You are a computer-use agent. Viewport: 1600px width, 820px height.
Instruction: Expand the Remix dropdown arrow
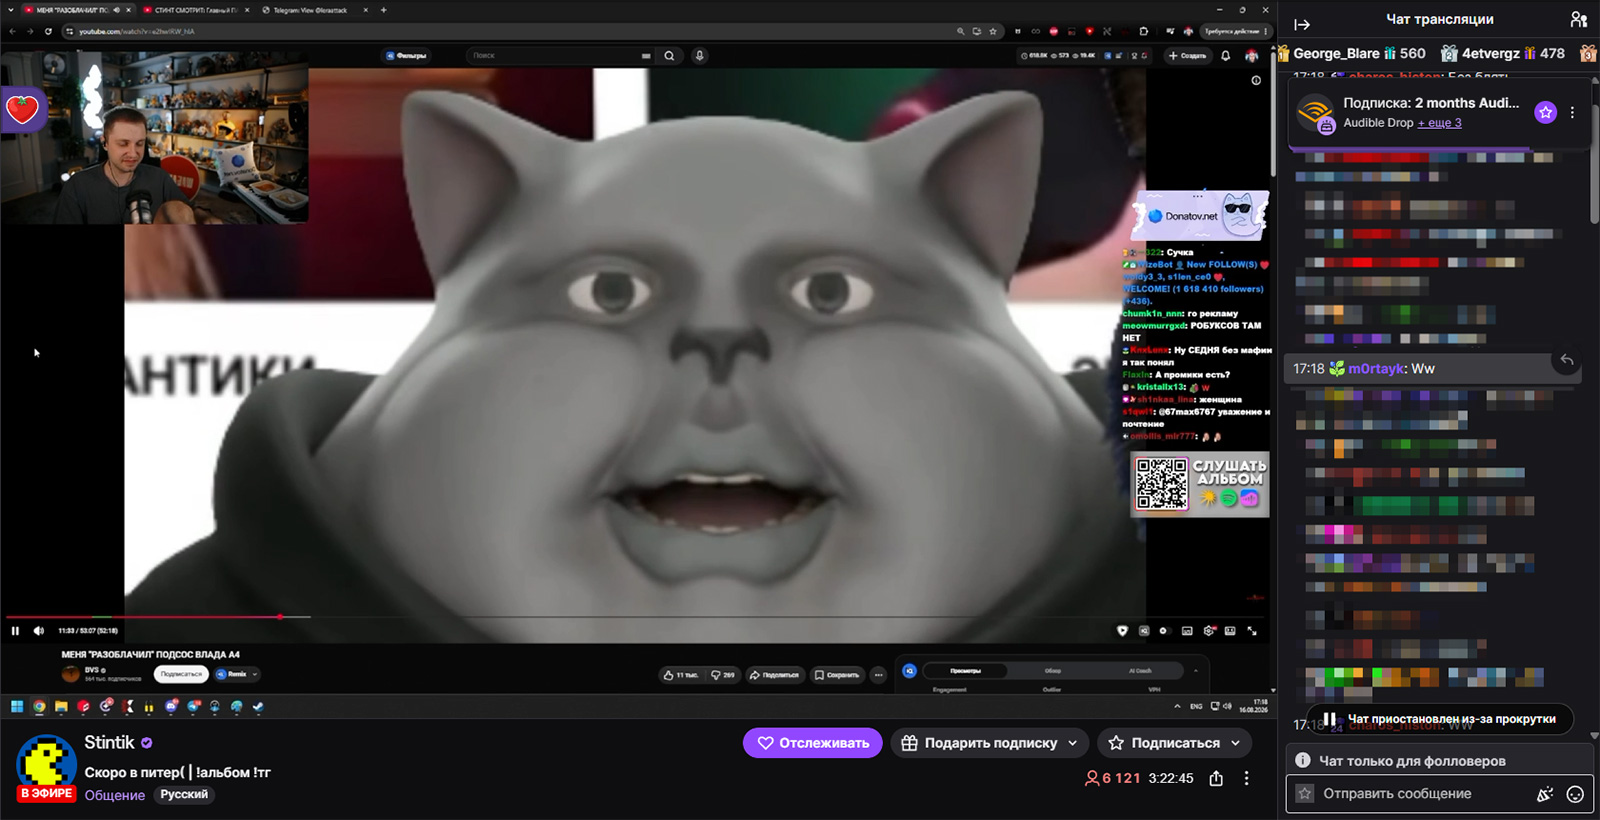tap(255, 674)
